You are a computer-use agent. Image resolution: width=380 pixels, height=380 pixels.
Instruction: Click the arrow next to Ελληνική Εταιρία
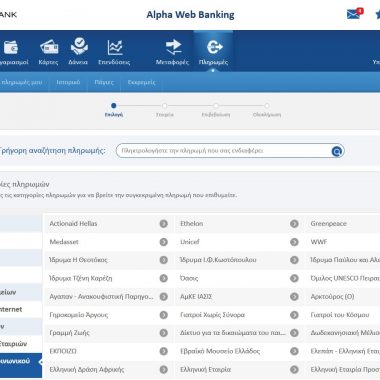click(x=294, y=369)
